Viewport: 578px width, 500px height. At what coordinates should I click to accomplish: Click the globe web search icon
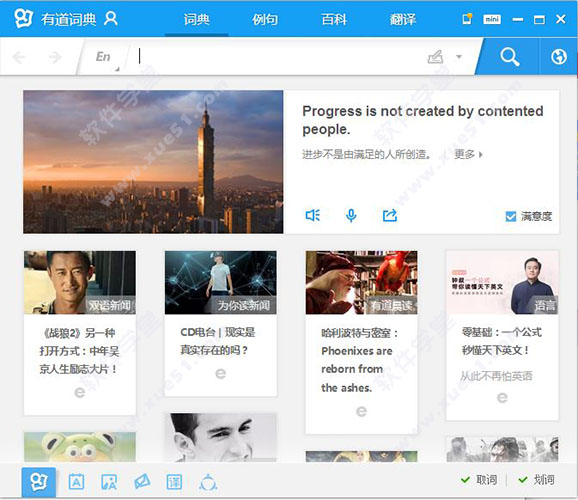click(558, 57)
